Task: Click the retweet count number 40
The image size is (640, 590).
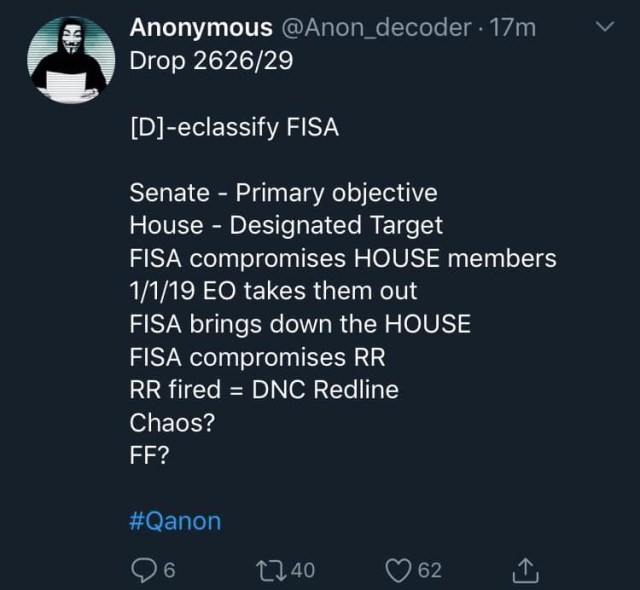Action: (302, 570)
